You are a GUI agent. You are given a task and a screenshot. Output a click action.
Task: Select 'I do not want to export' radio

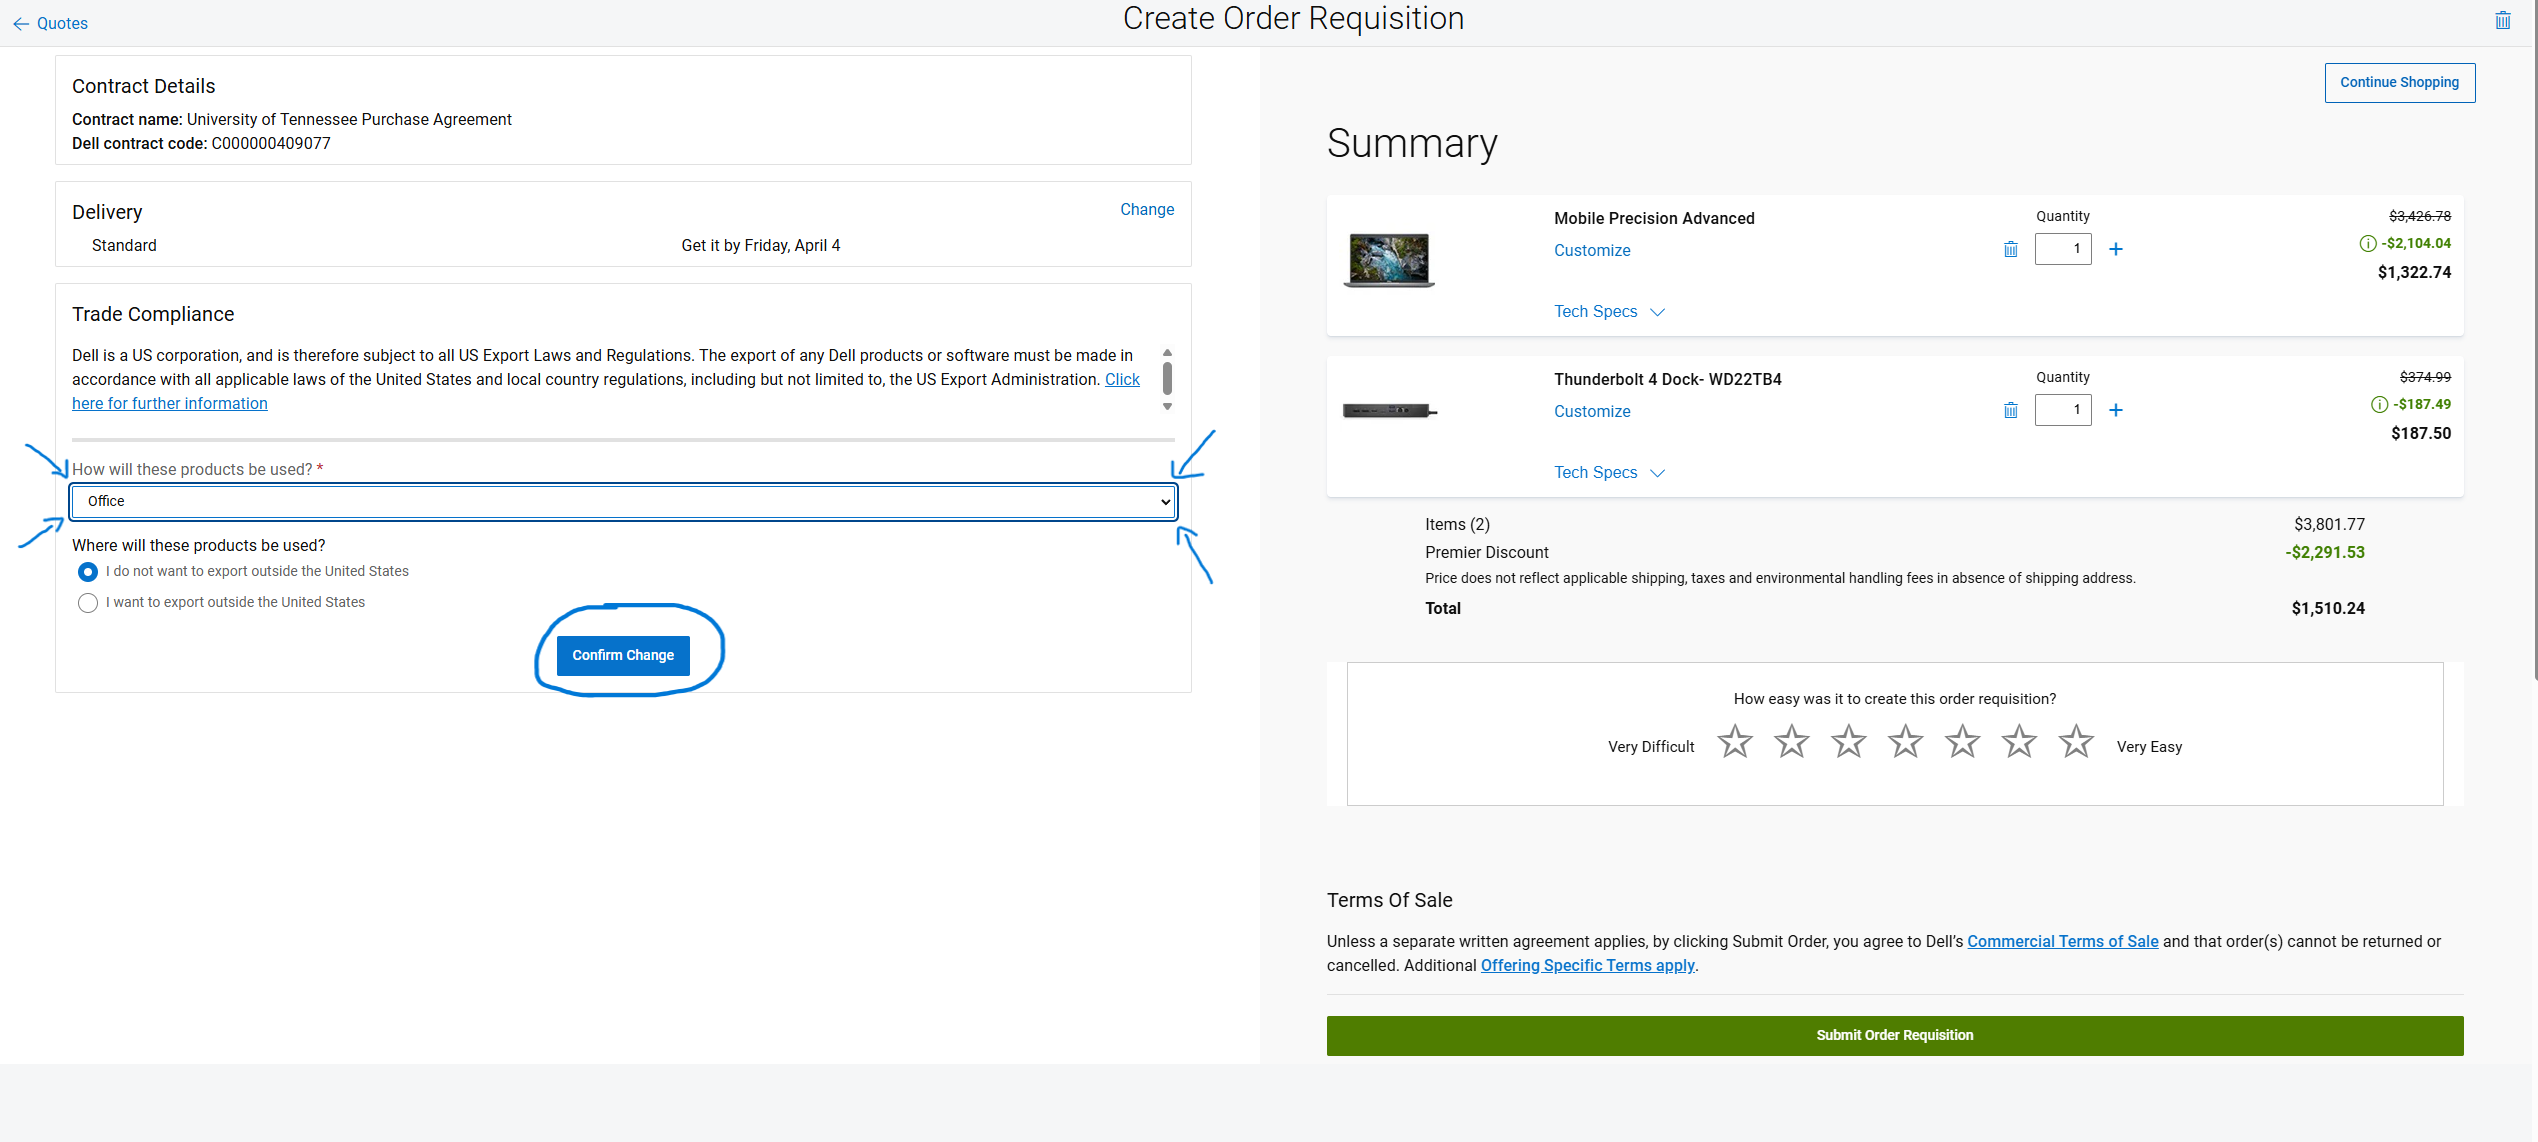(88, 572)
